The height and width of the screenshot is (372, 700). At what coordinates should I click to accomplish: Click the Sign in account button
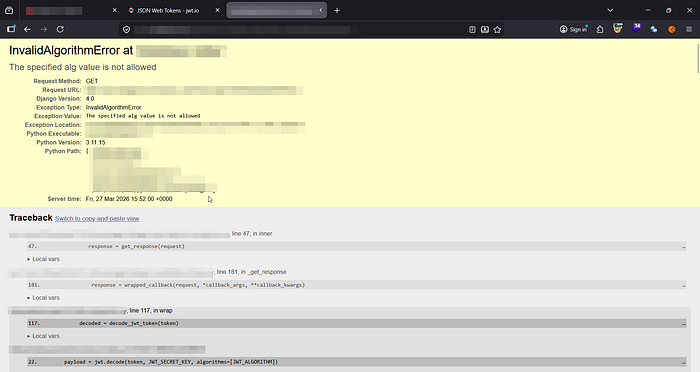click(574, 29)
